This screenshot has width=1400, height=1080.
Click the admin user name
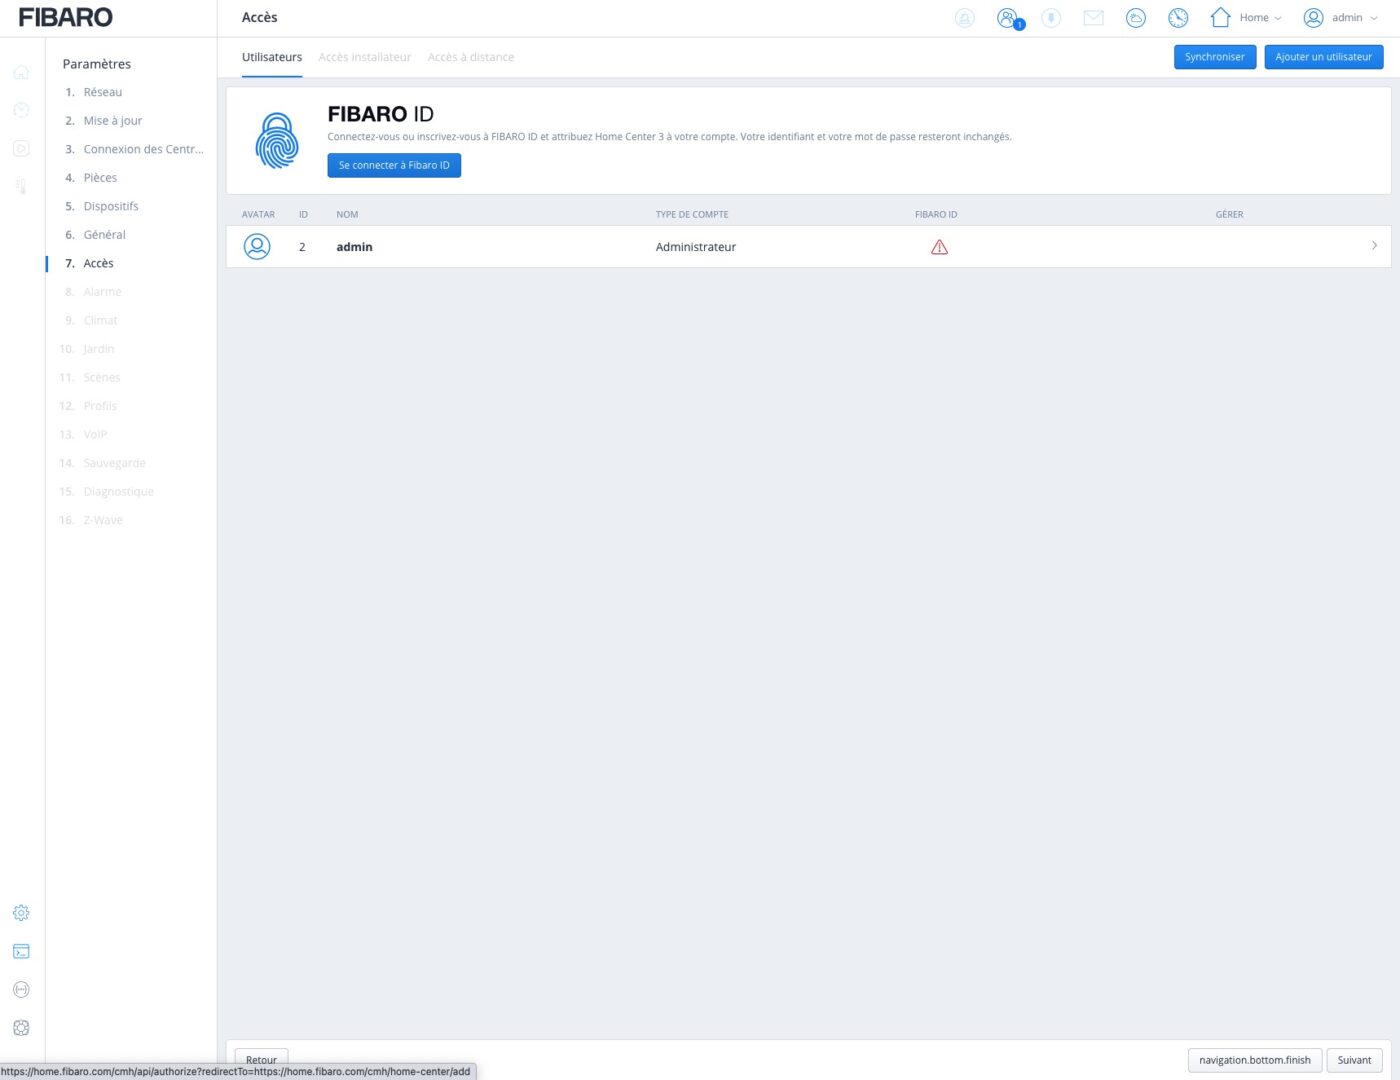[354, 247]
